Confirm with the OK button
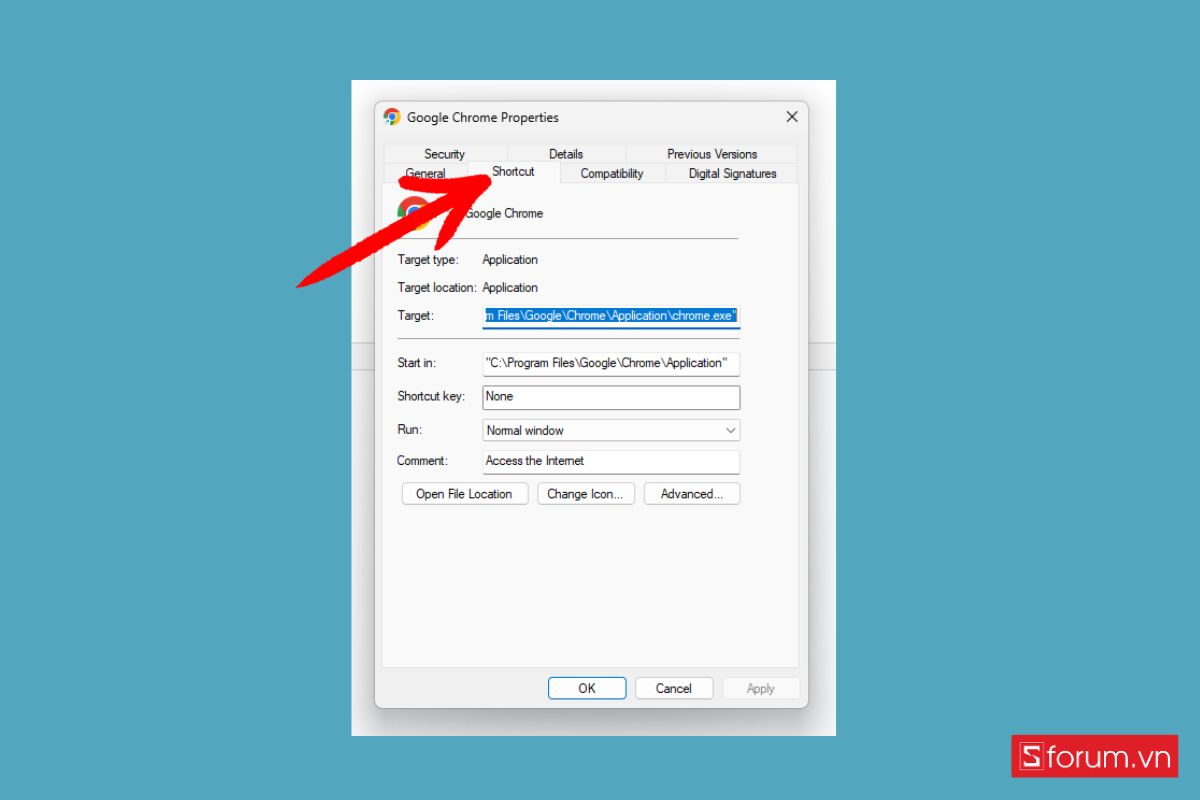The image size is (1200, 800). coord(587,688)
